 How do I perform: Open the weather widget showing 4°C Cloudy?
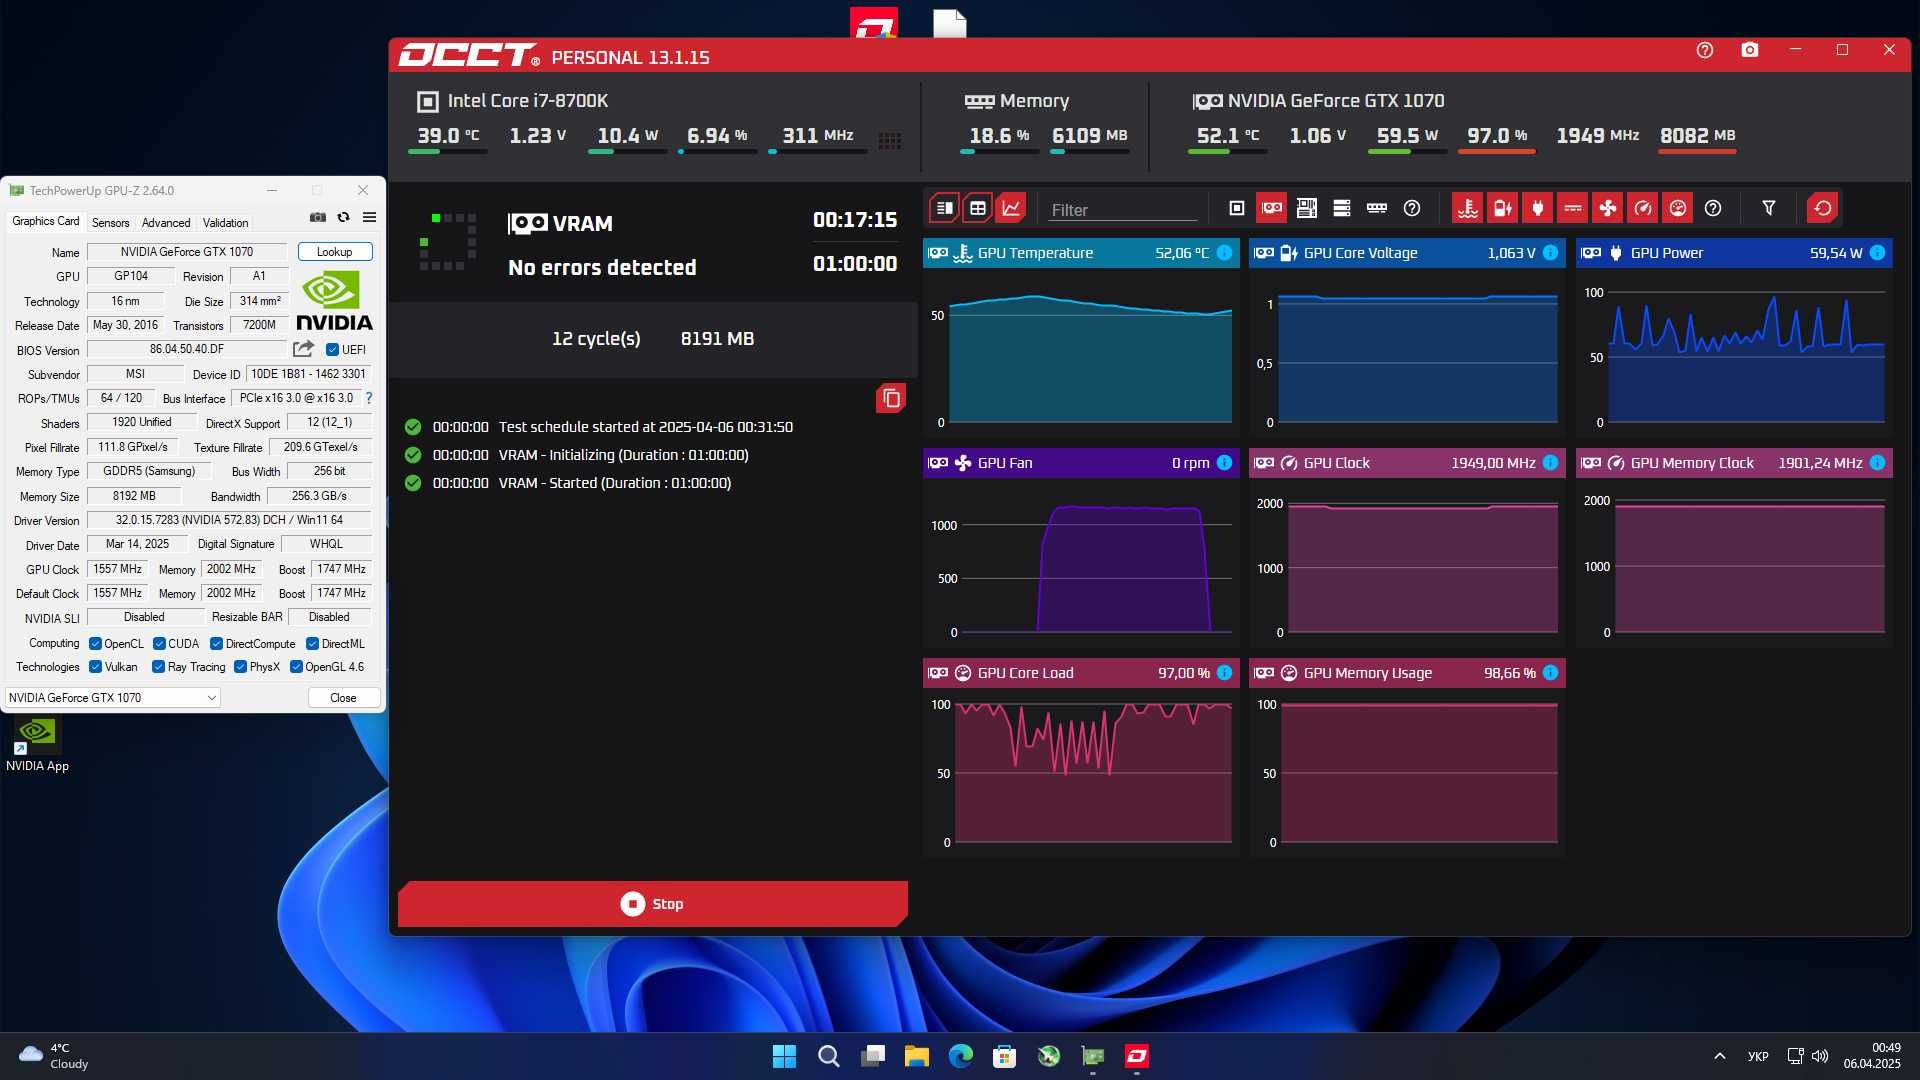(x=54, y=1056)
